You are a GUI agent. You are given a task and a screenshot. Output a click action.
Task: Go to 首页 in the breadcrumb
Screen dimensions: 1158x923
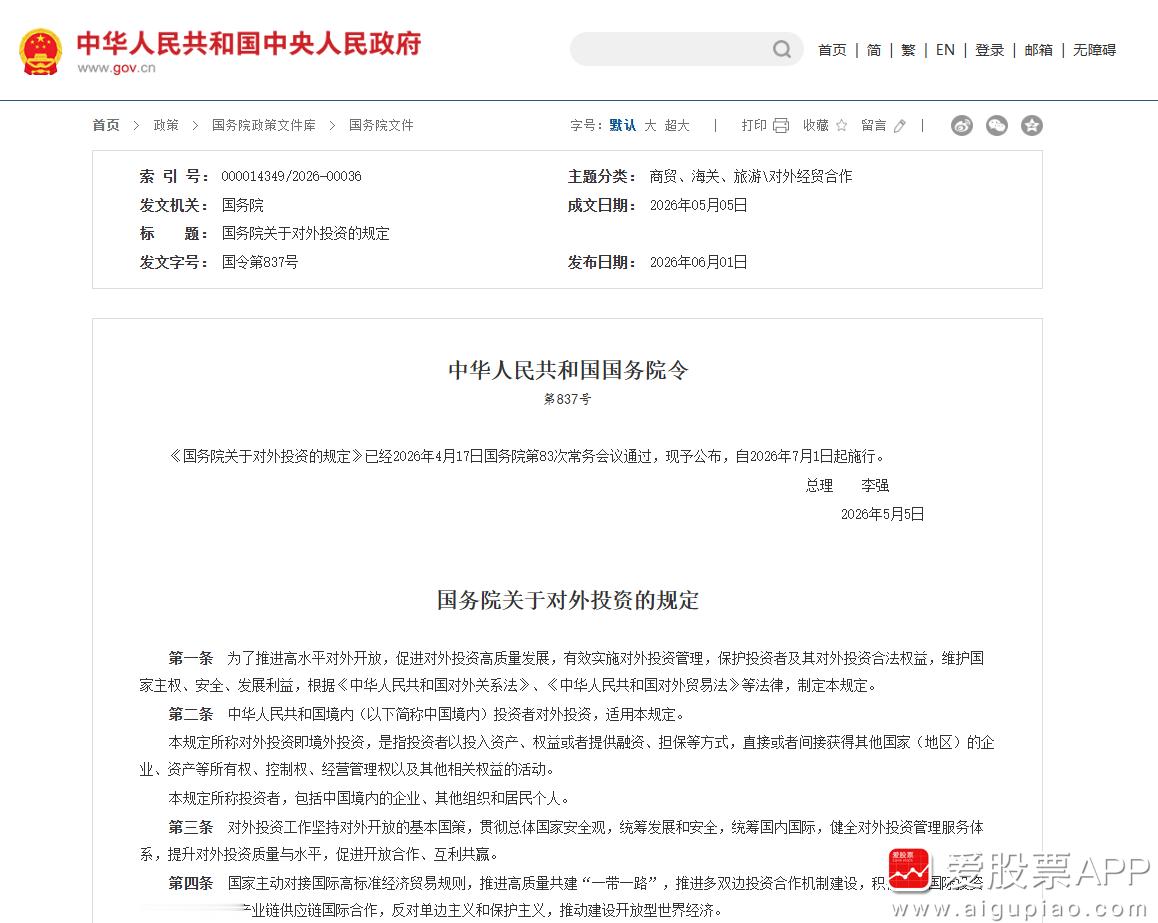click(106, 125)
